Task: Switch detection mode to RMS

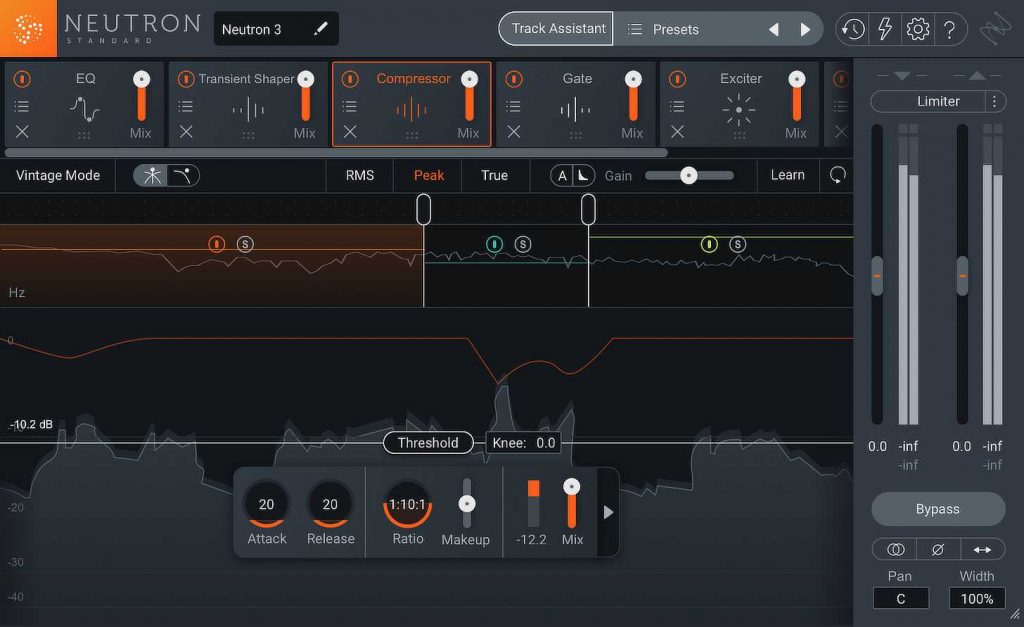Action: click(359, 175)
